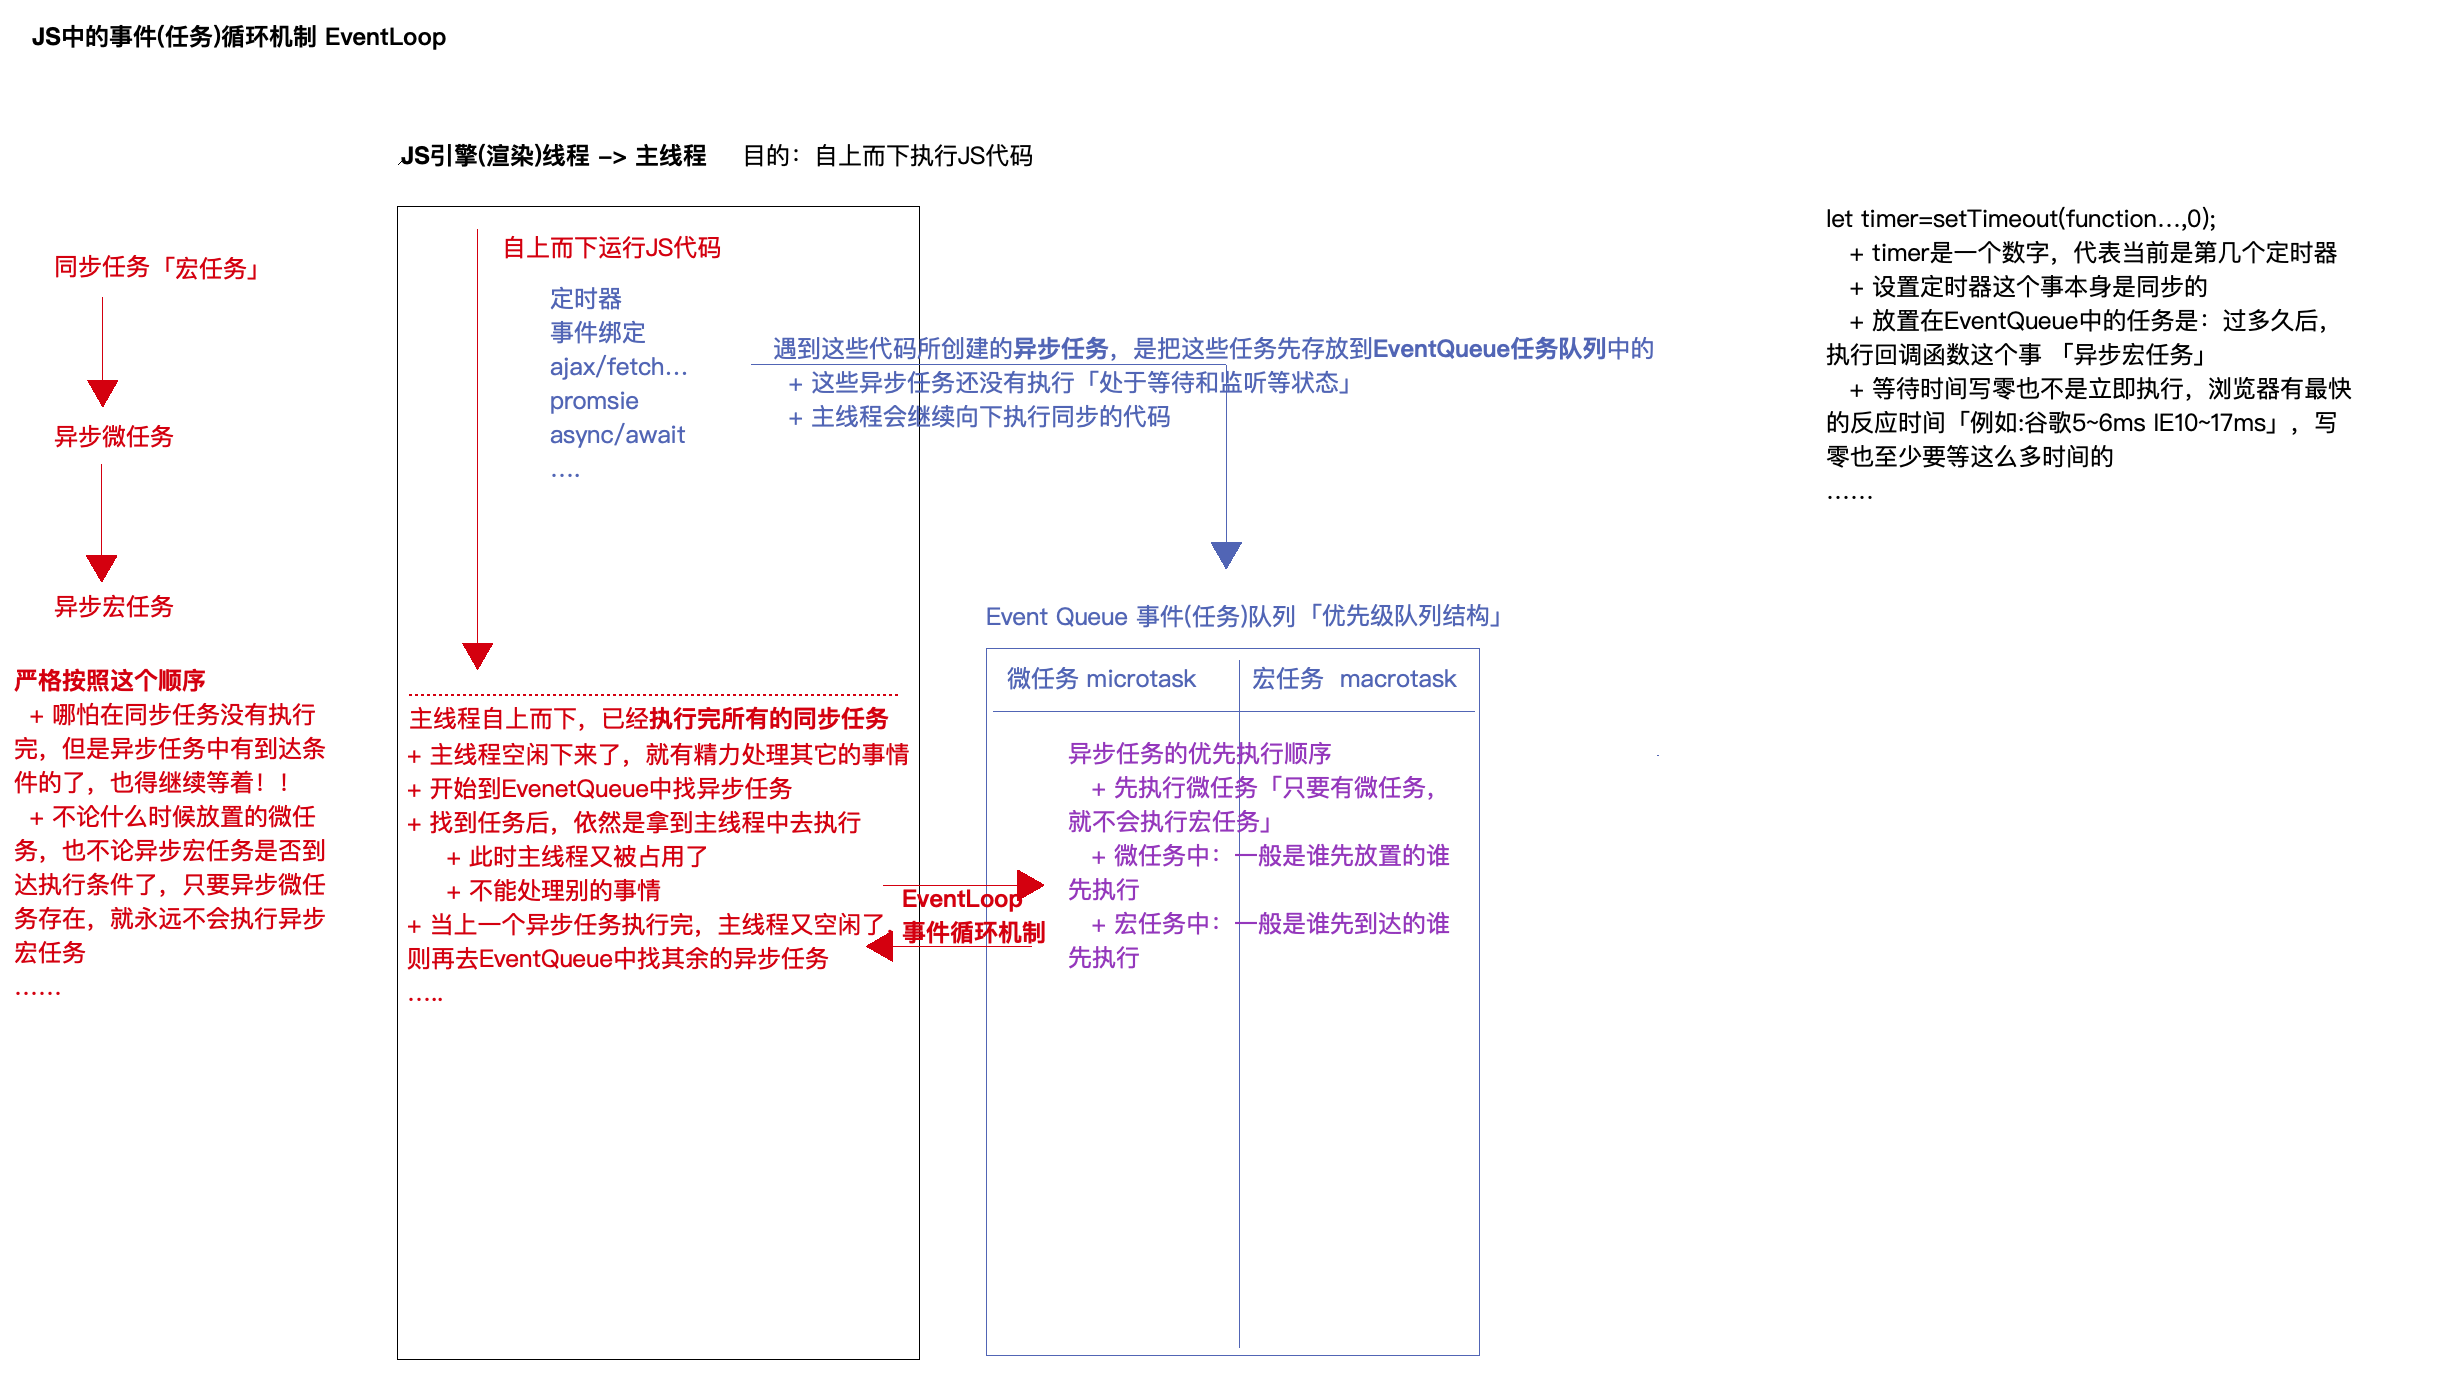This screenshot has width=2459, height=1380.
Task: Click the heading 'Event Queue 事件(任务)队列「优先级队列结构」'
Action: point(1245,616)
